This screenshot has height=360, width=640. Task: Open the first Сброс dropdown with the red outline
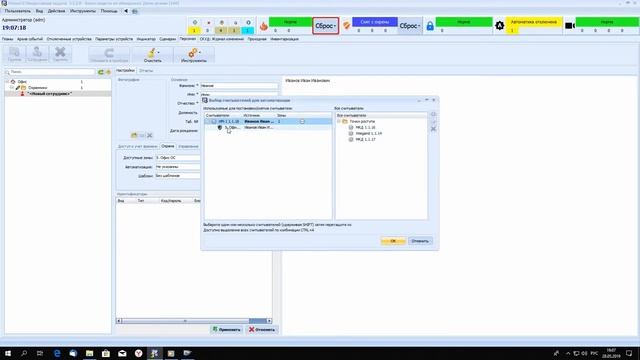325,26
